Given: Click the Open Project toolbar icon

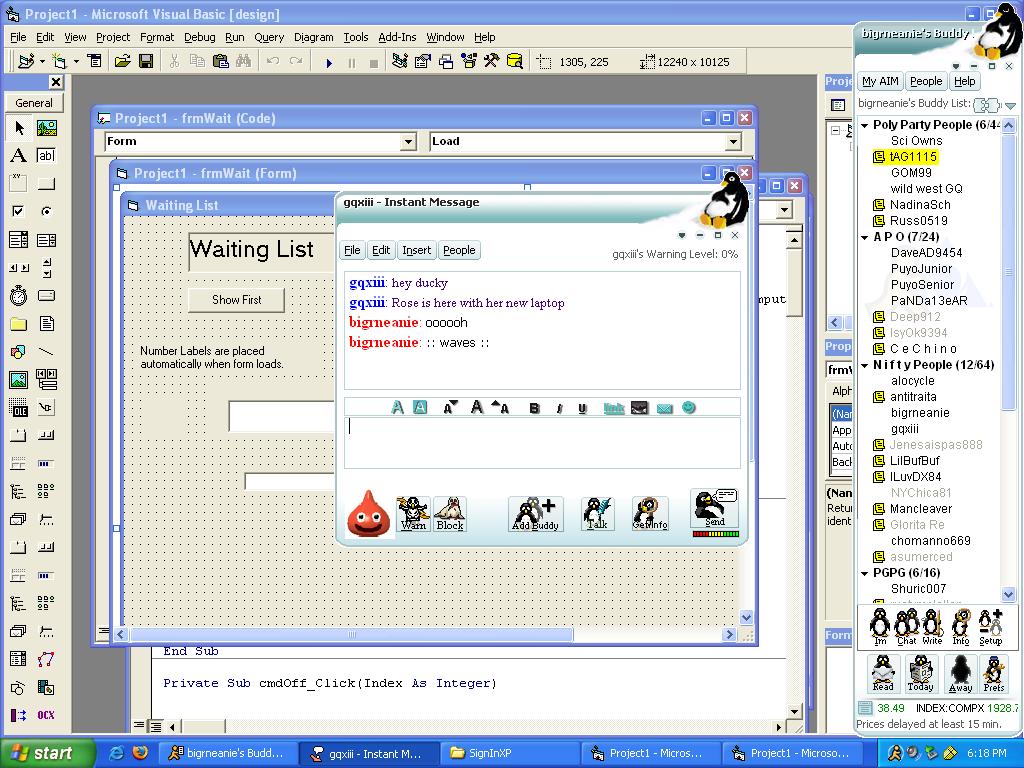Looking at the screenshot, I should 122,61.
